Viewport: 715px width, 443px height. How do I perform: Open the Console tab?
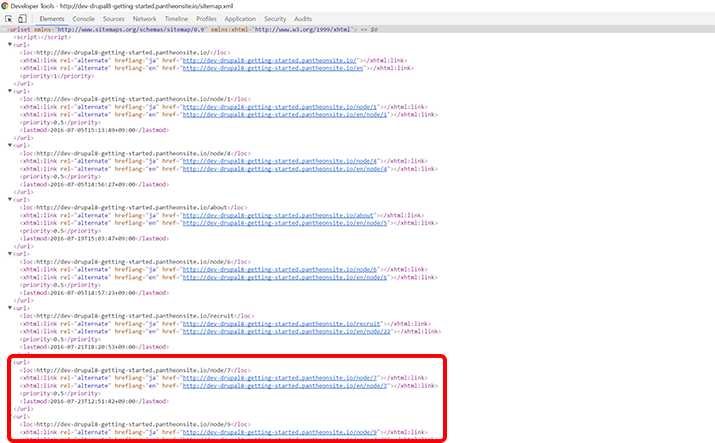[x=83, y=19]
